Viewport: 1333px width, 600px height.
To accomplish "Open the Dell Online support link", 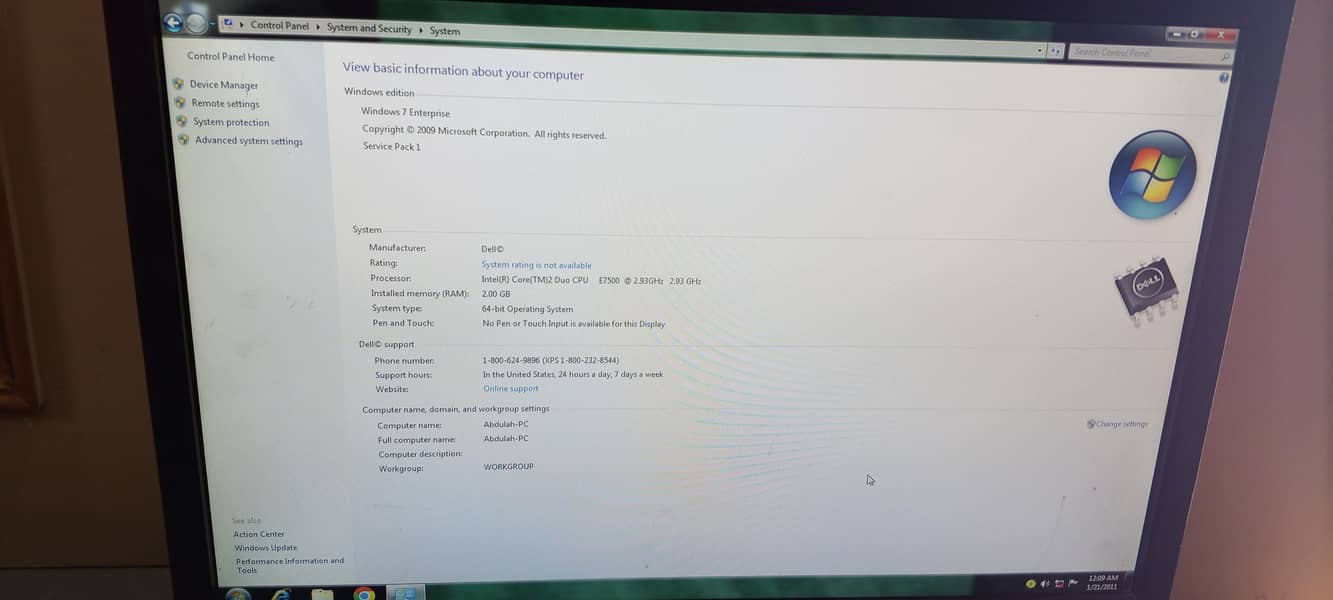I will pyautogui.click(x=510, y=388).
